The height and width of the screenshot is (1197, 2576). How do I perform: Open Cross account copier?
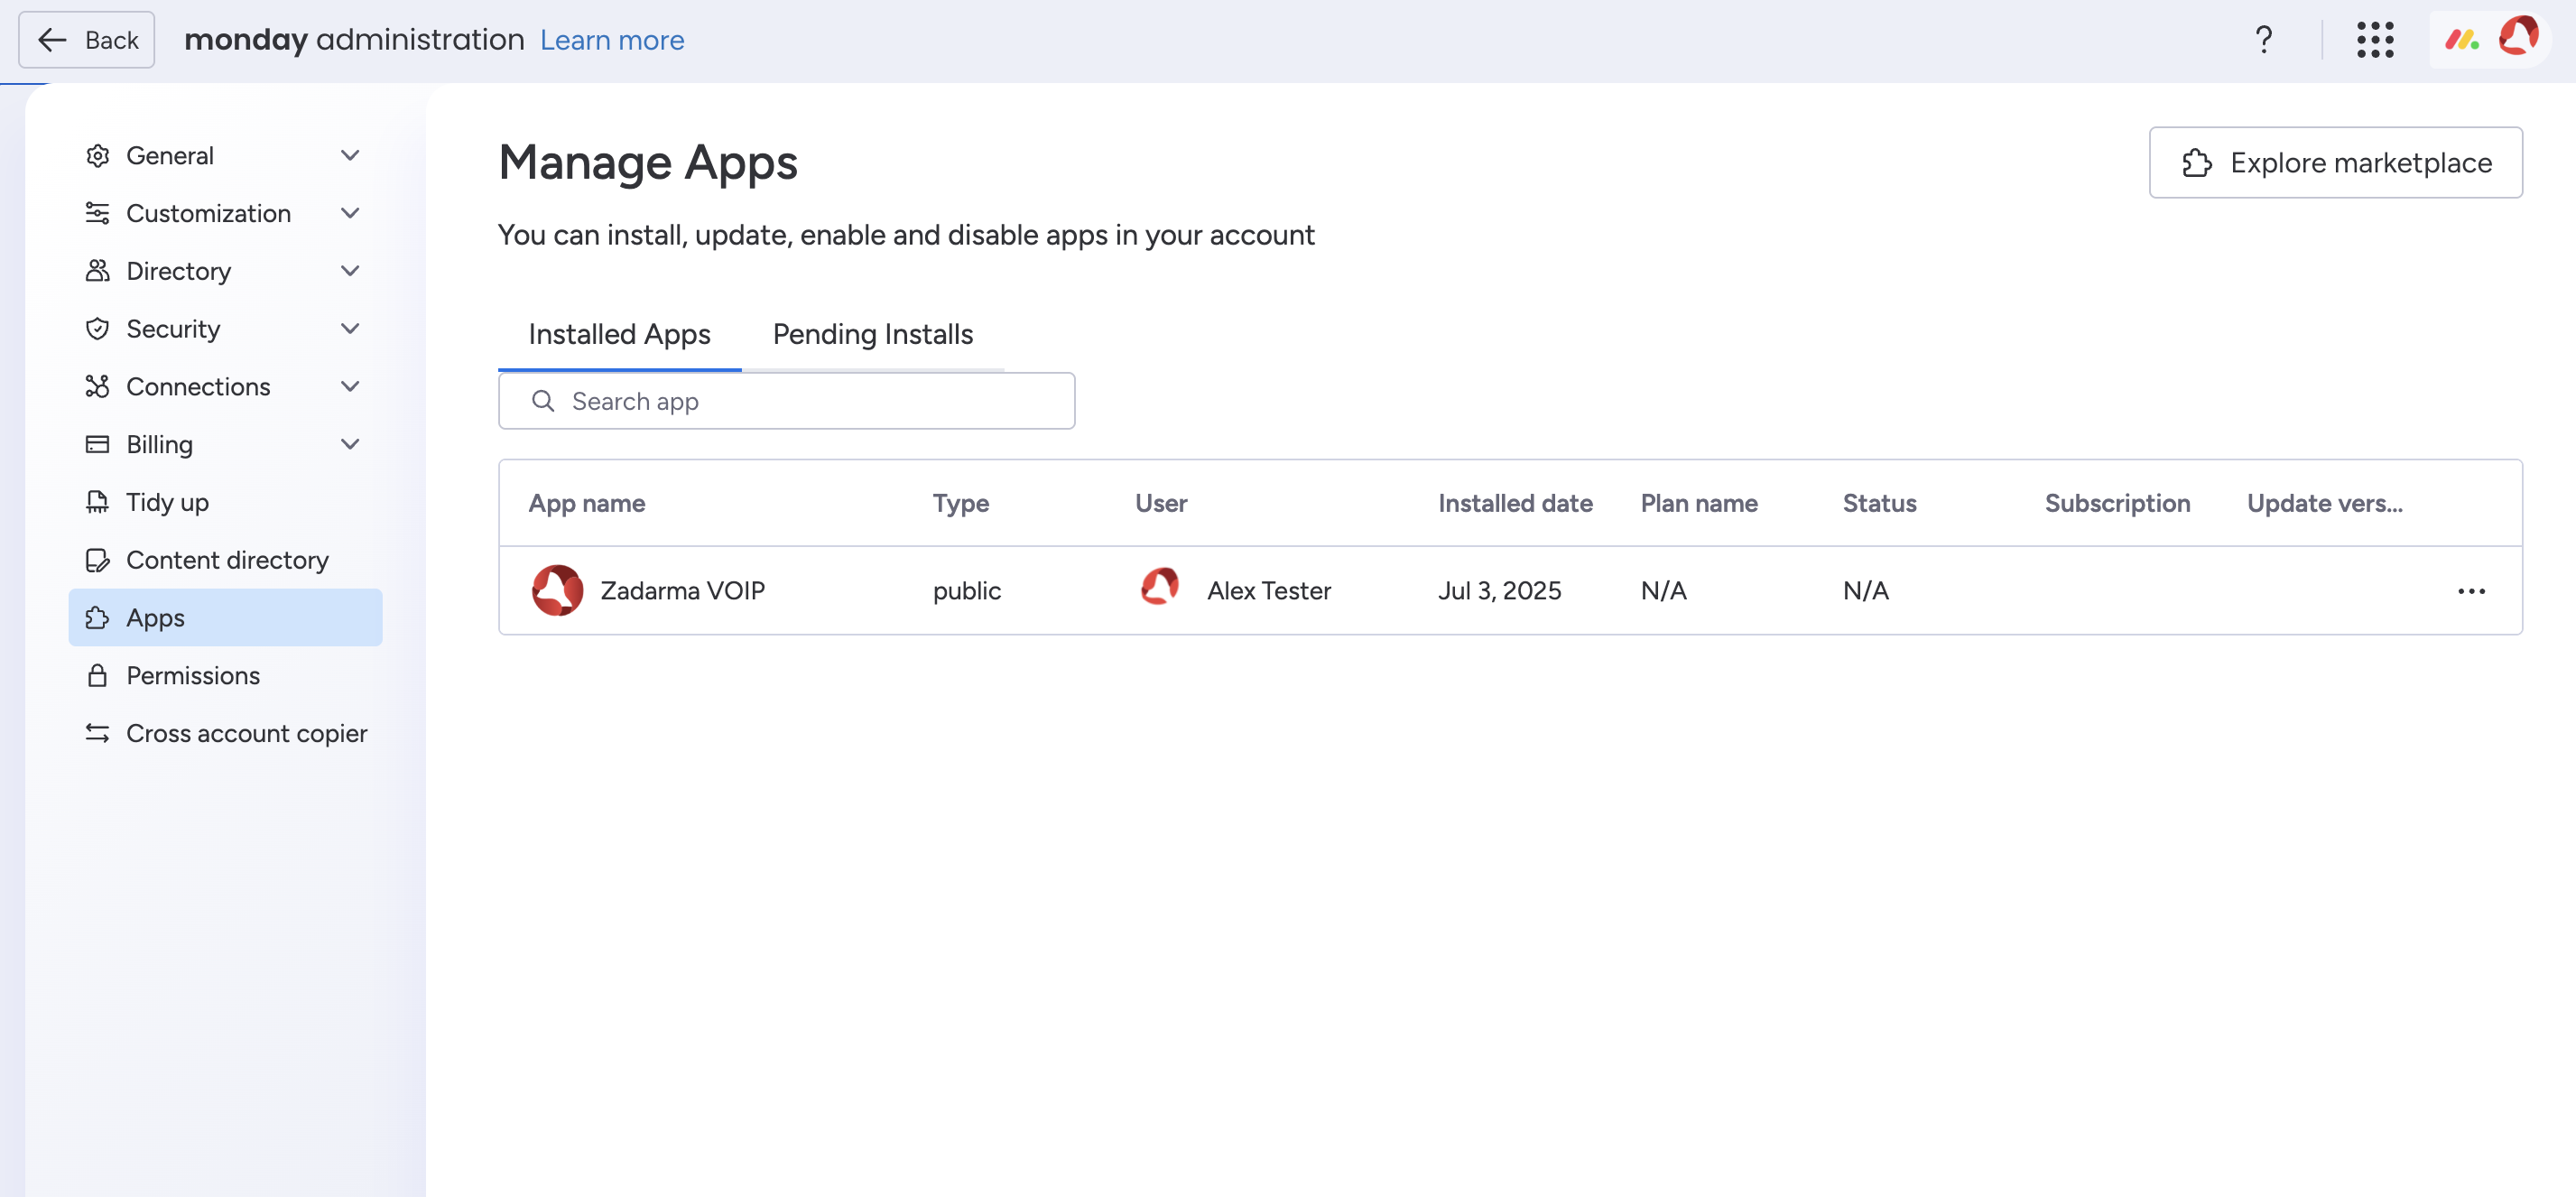[246, 733]
